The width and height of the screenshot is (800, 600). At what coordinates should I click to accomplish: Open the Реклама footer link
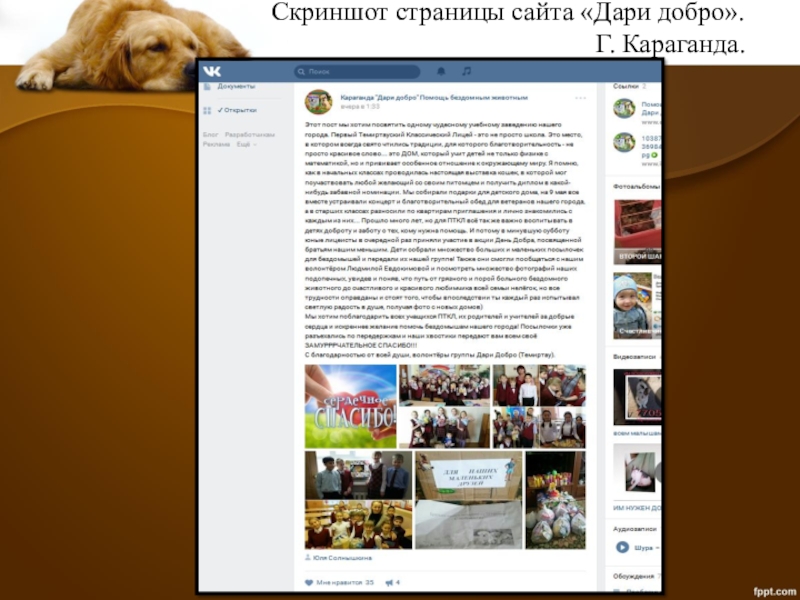(216, 144)
